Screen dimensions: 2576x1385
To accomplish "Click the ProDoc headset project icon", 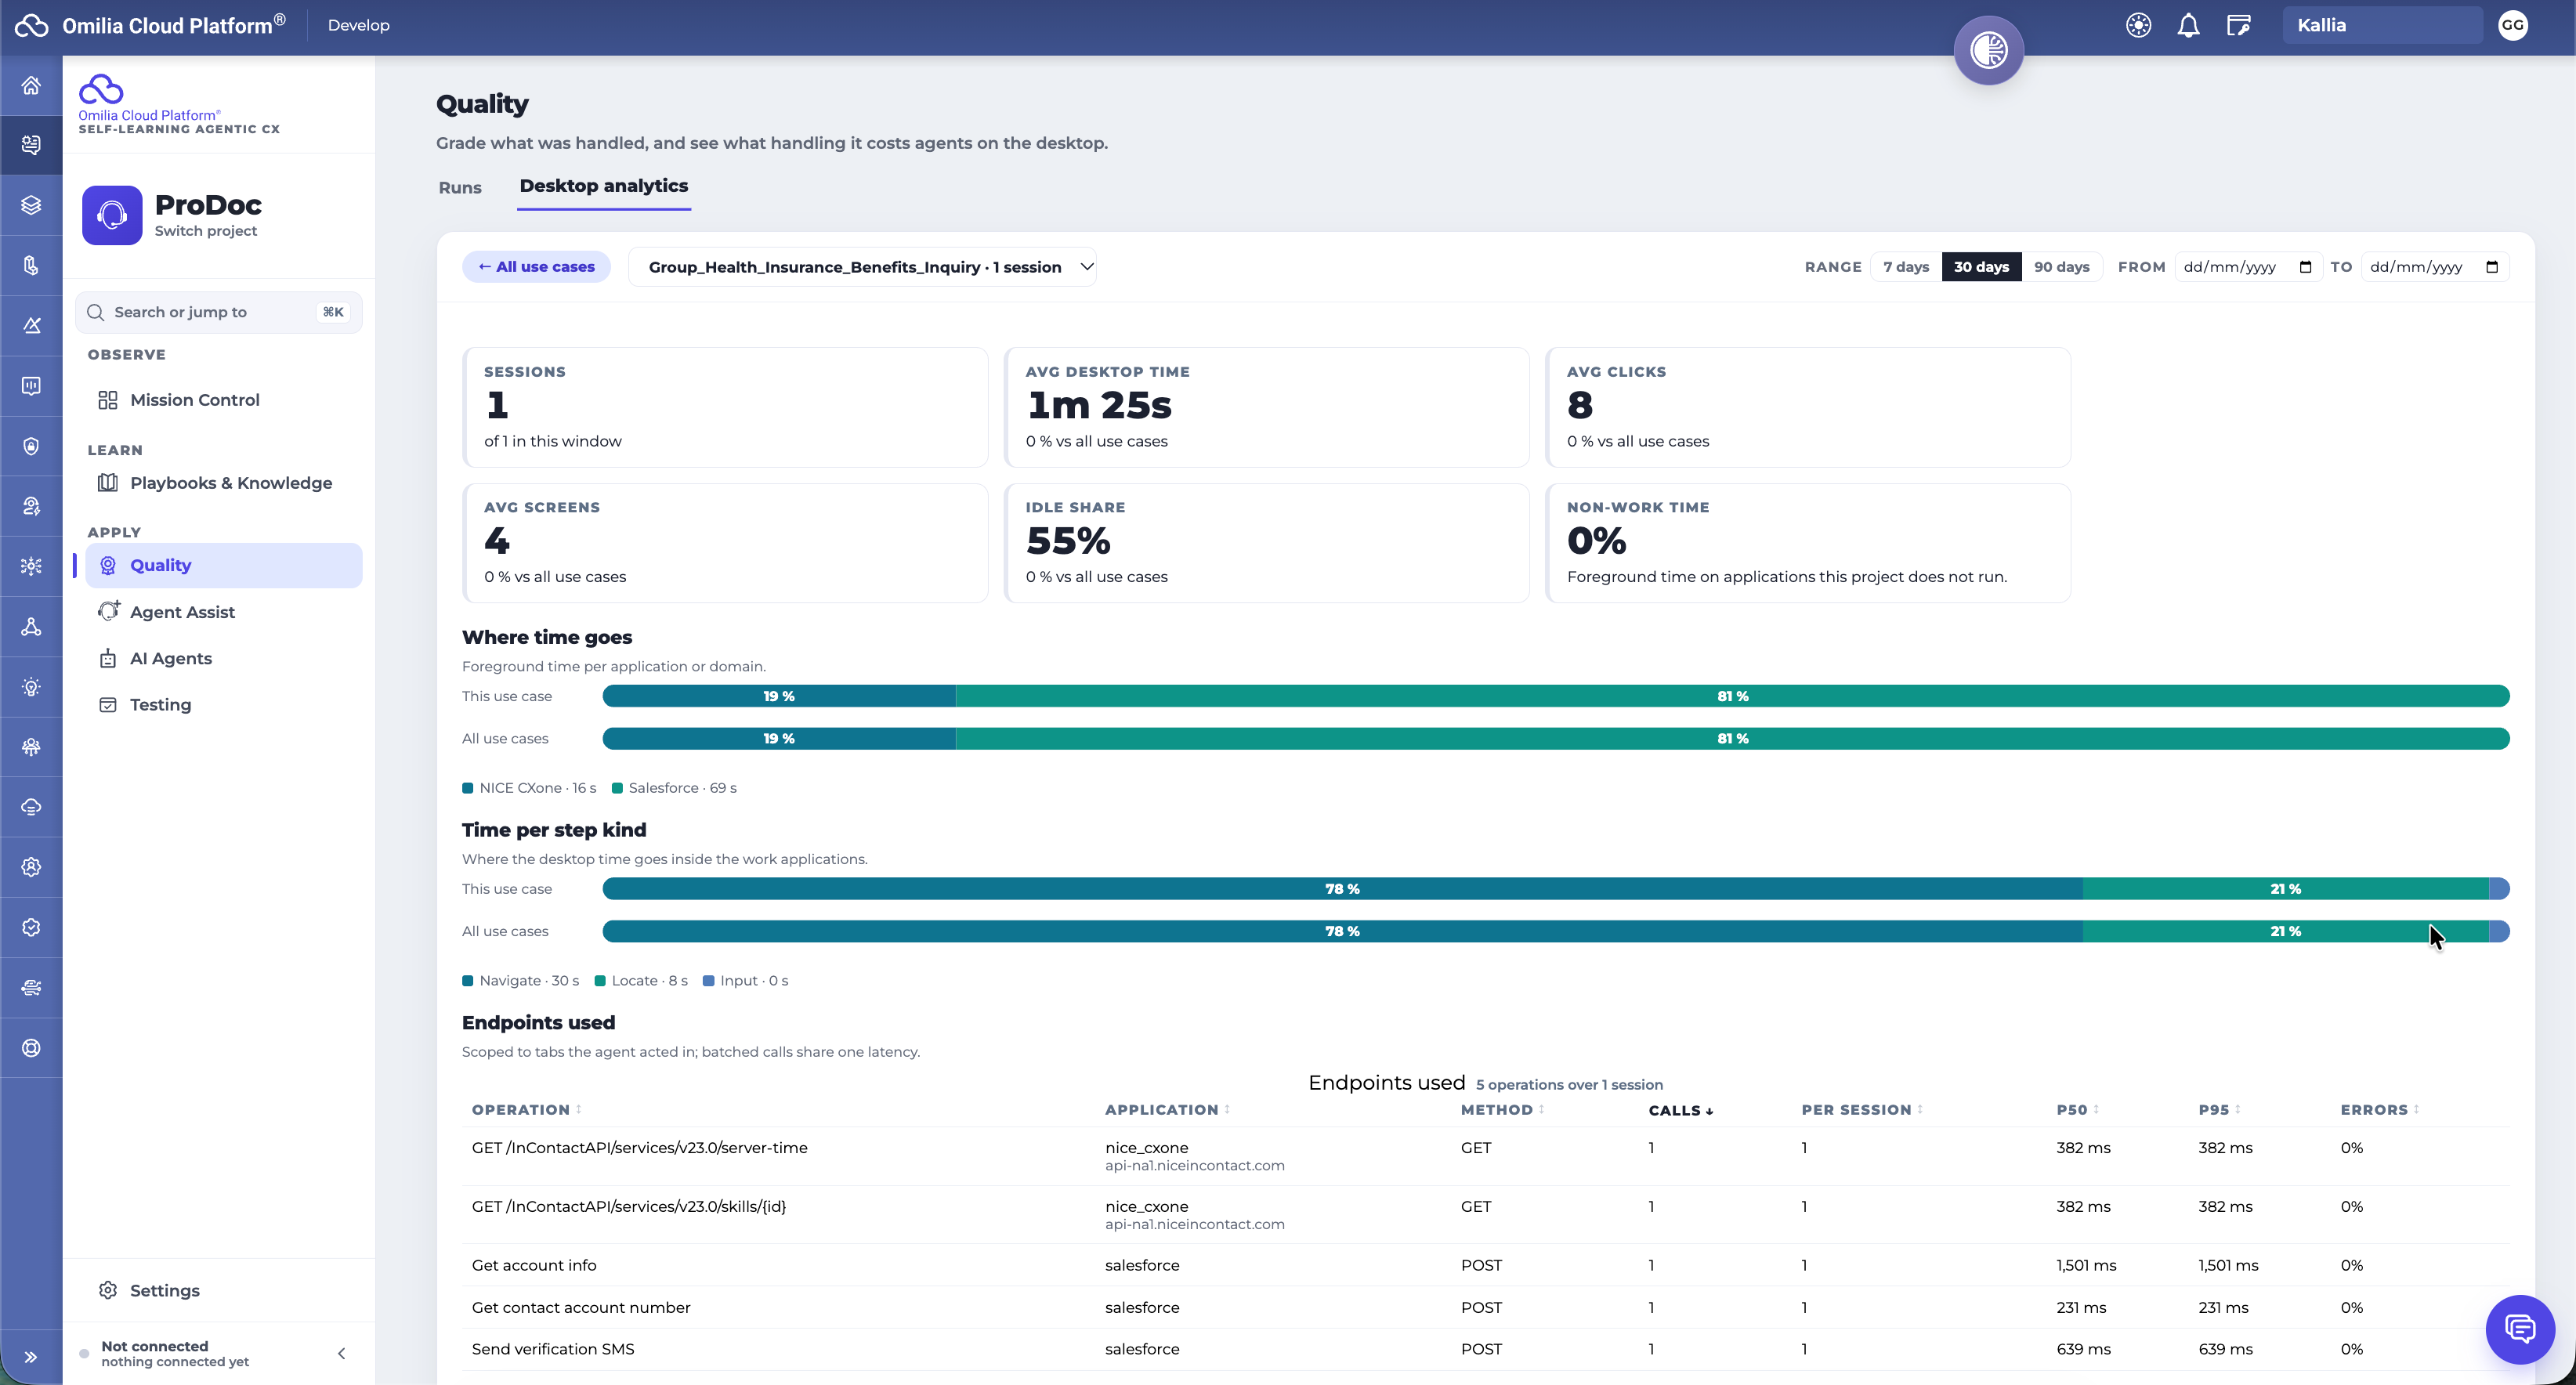I will tap(112, 215).
